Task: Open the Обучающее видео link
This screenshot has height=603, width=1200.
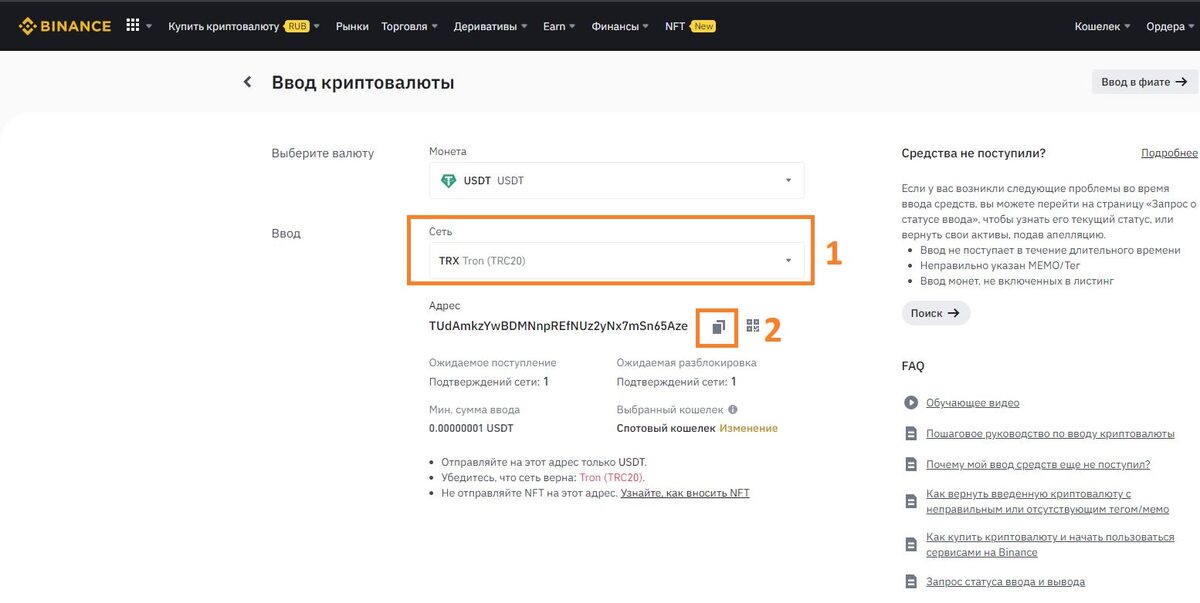Action: click(x=973, y=403)
